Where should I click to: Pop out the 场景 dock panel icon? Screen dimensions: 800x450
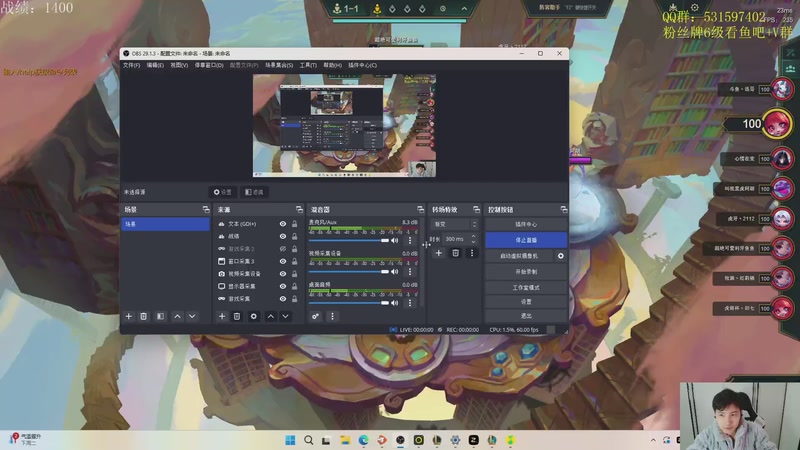pos(206,210)
